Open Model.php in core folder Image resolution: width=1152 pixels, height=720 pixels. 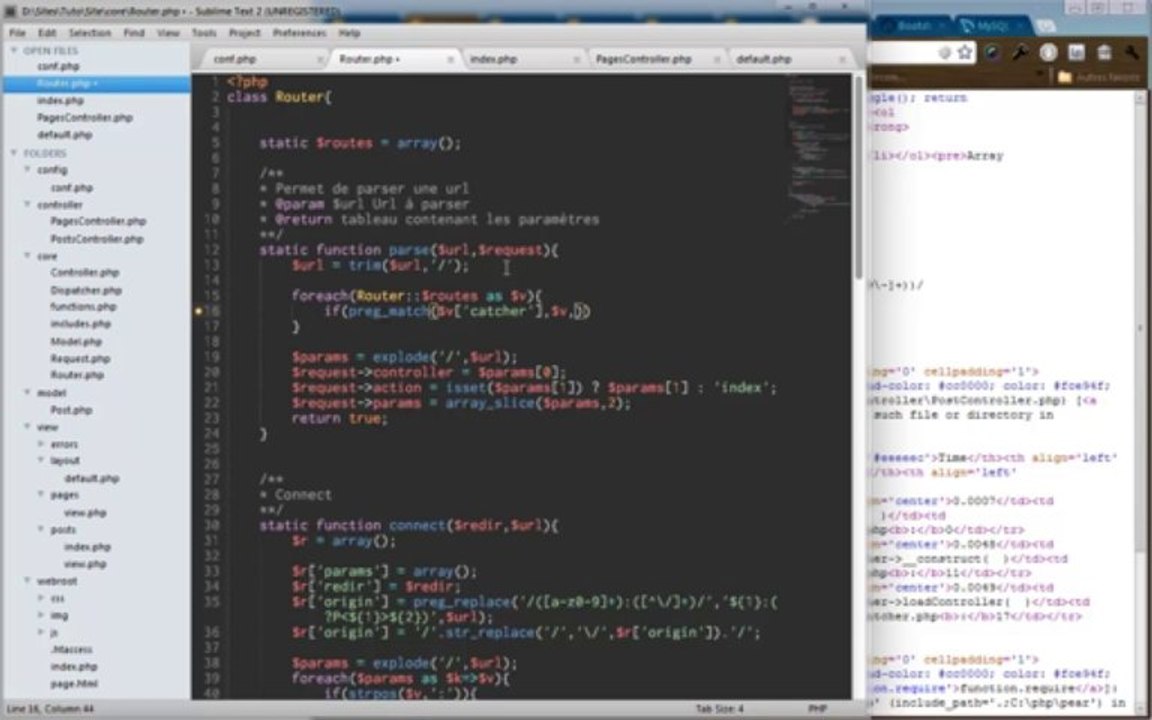(x=76, y=342)
